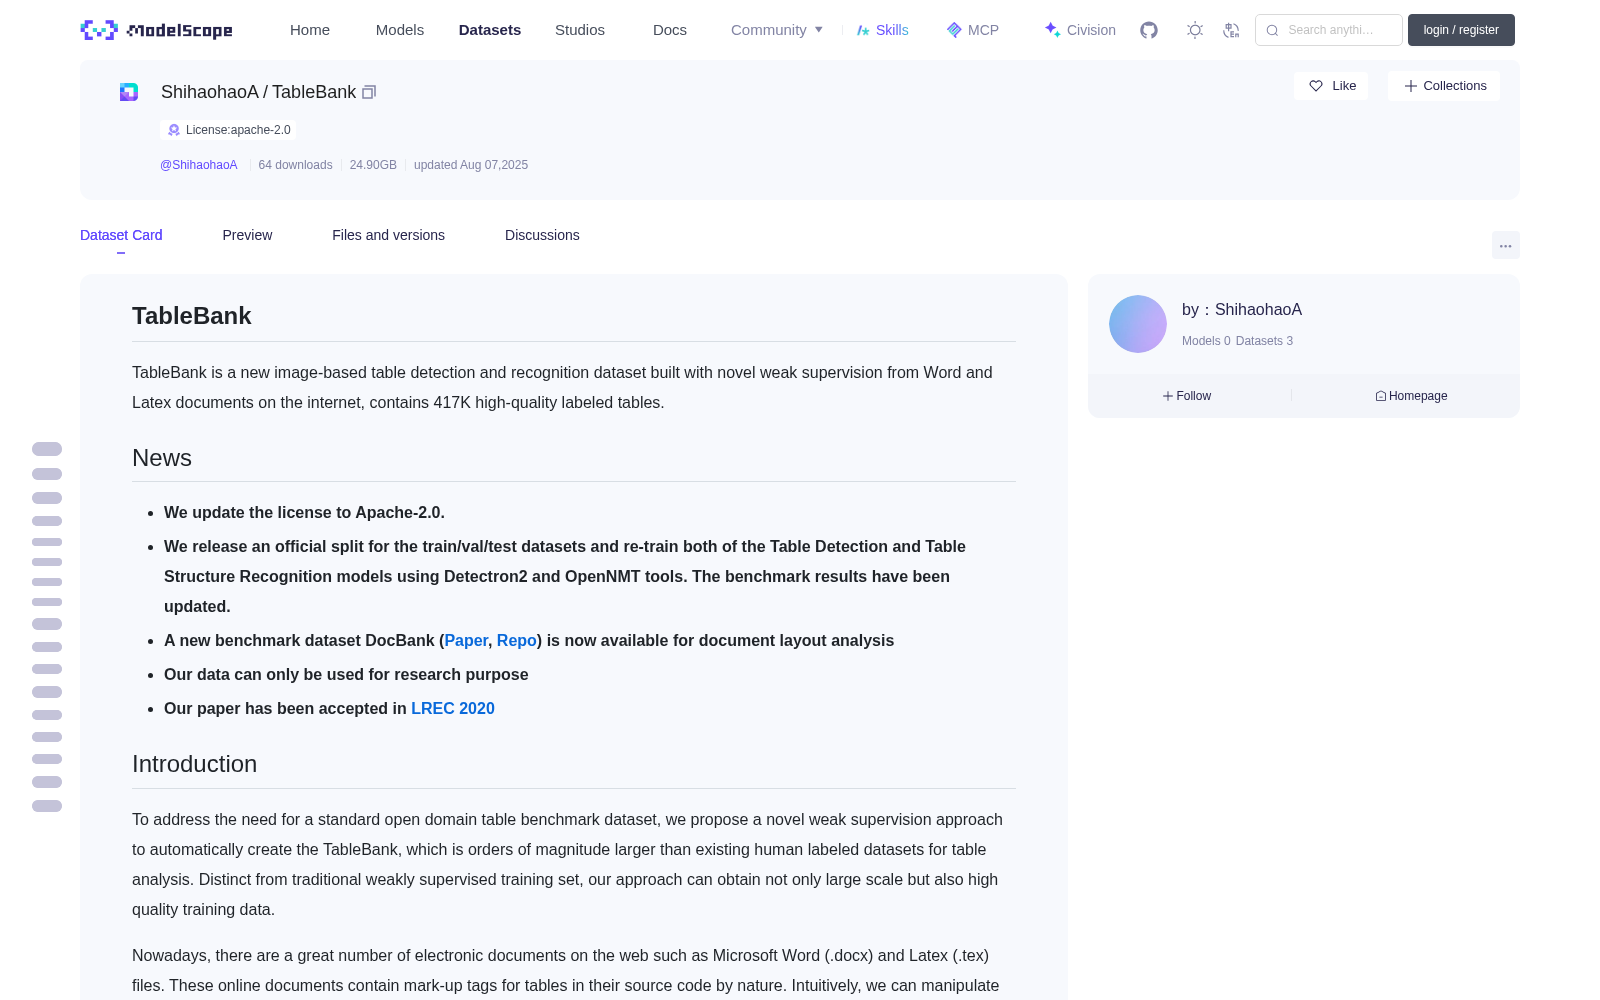Navigate to Studios
This screenshot has height=1000, width=1600.
pyautogui.click(x=580, y=30)
